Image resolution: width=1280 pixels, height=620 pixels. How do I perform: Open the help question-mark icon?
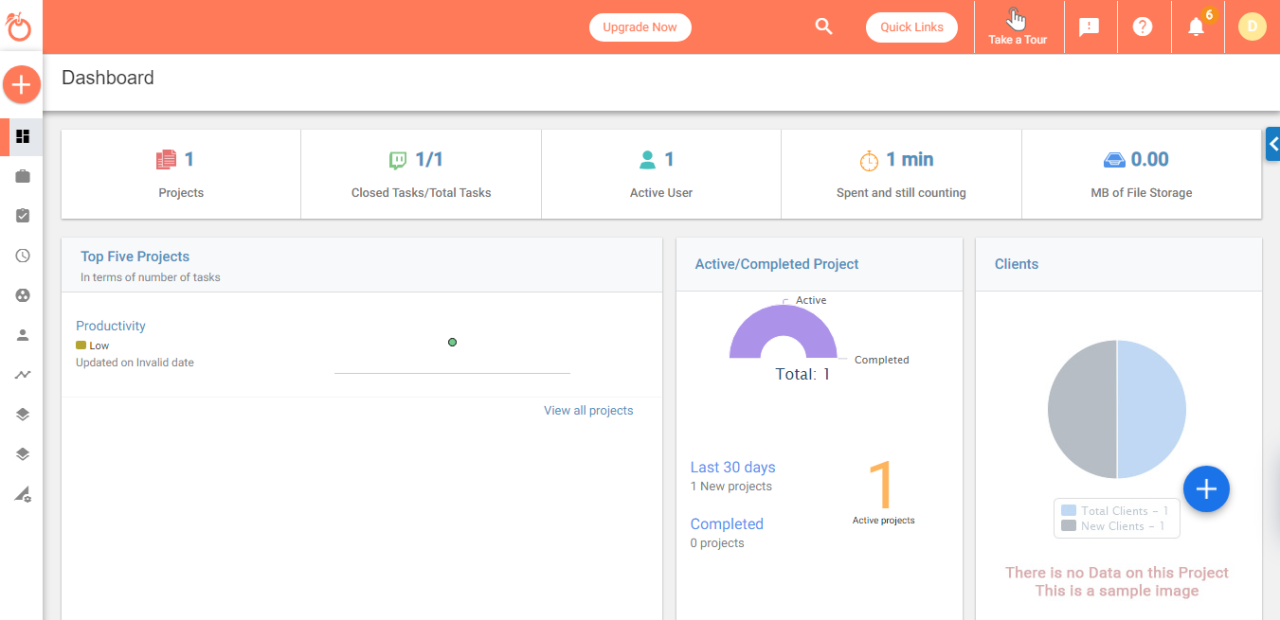pyautogui.click(x=1142, y=26)
